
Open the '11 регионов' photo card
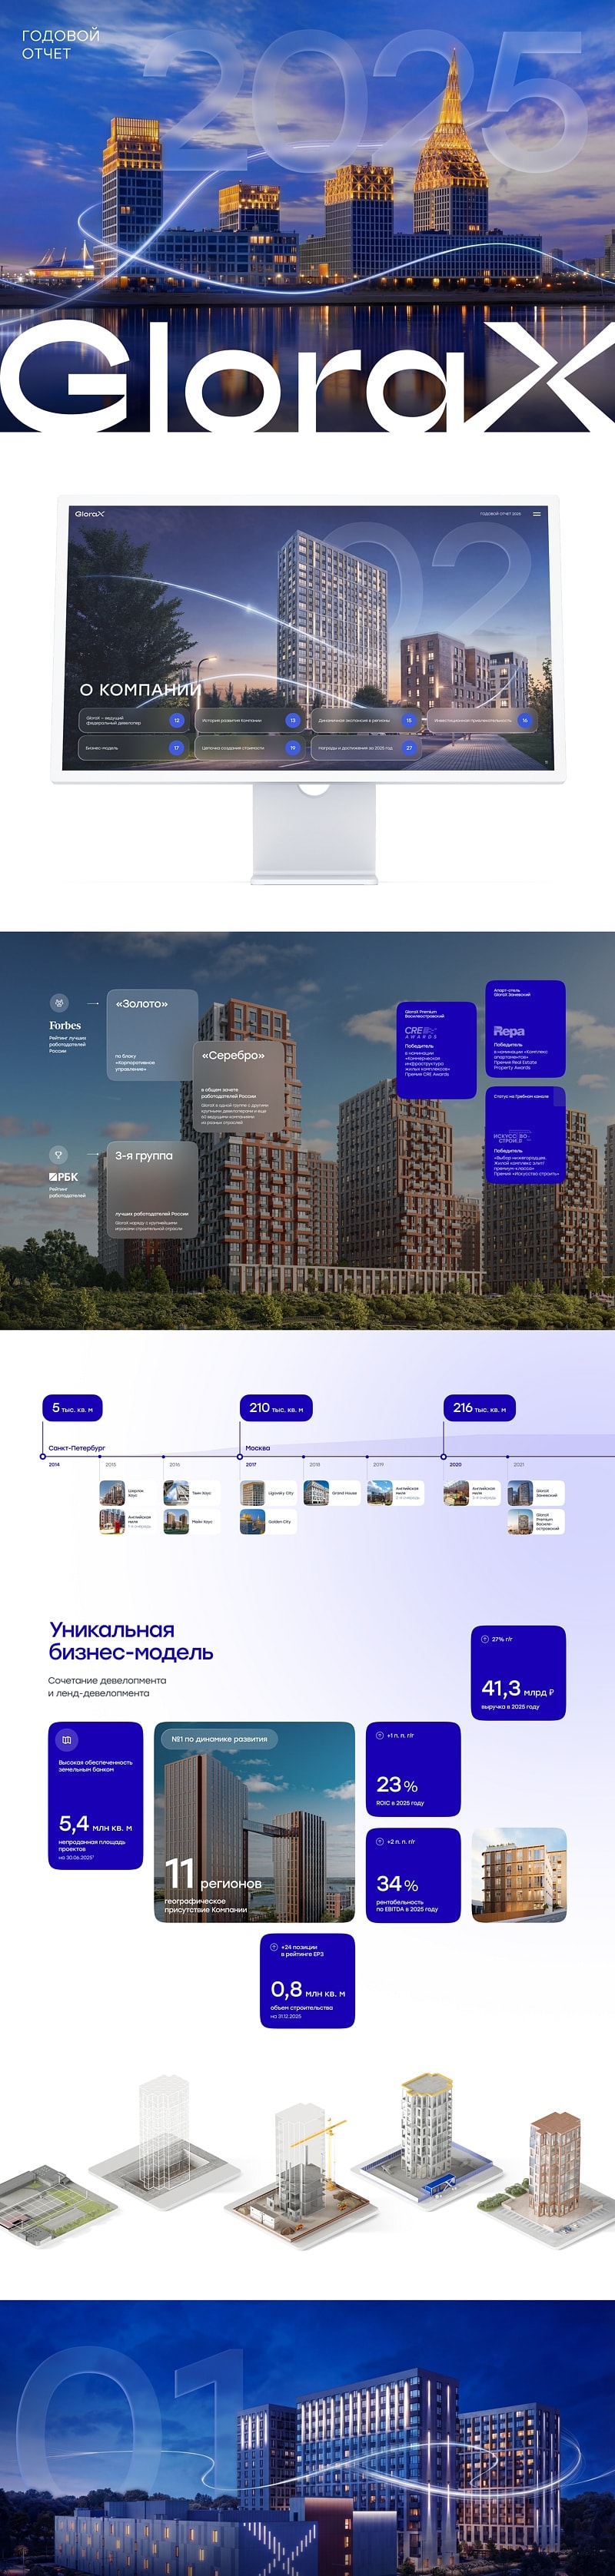[x=255, y=1822]
